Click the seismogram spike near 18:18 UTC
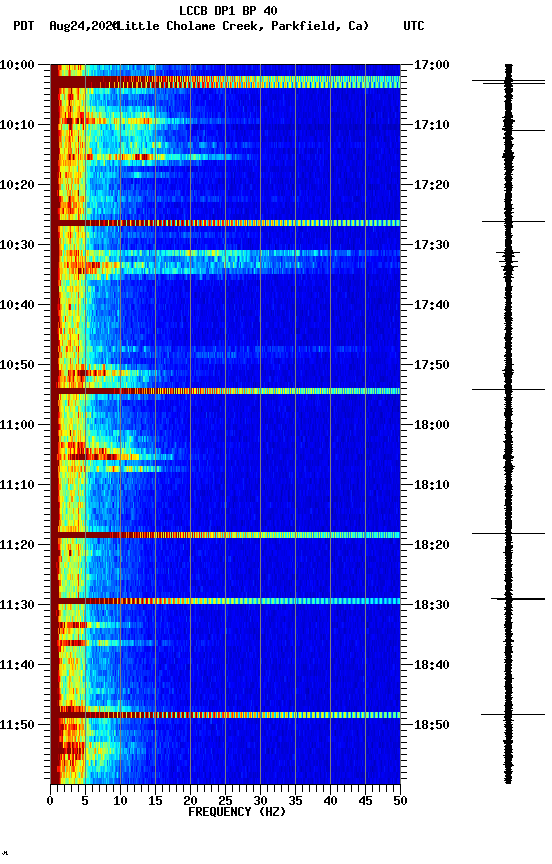The height and width of the screenshot is (864, 552). click(x=508, y=533)
